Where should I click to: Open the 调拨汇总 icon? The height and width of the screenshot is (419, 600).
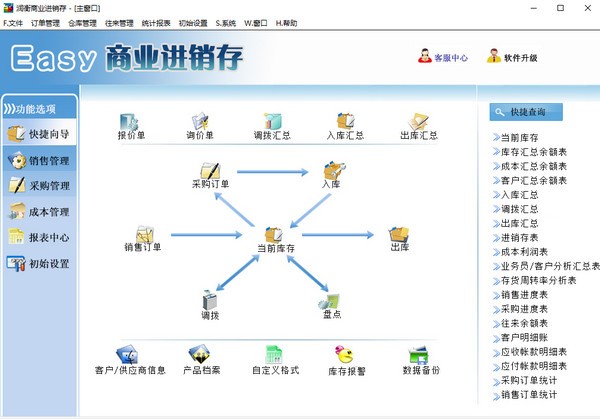[x=272, y=126]
